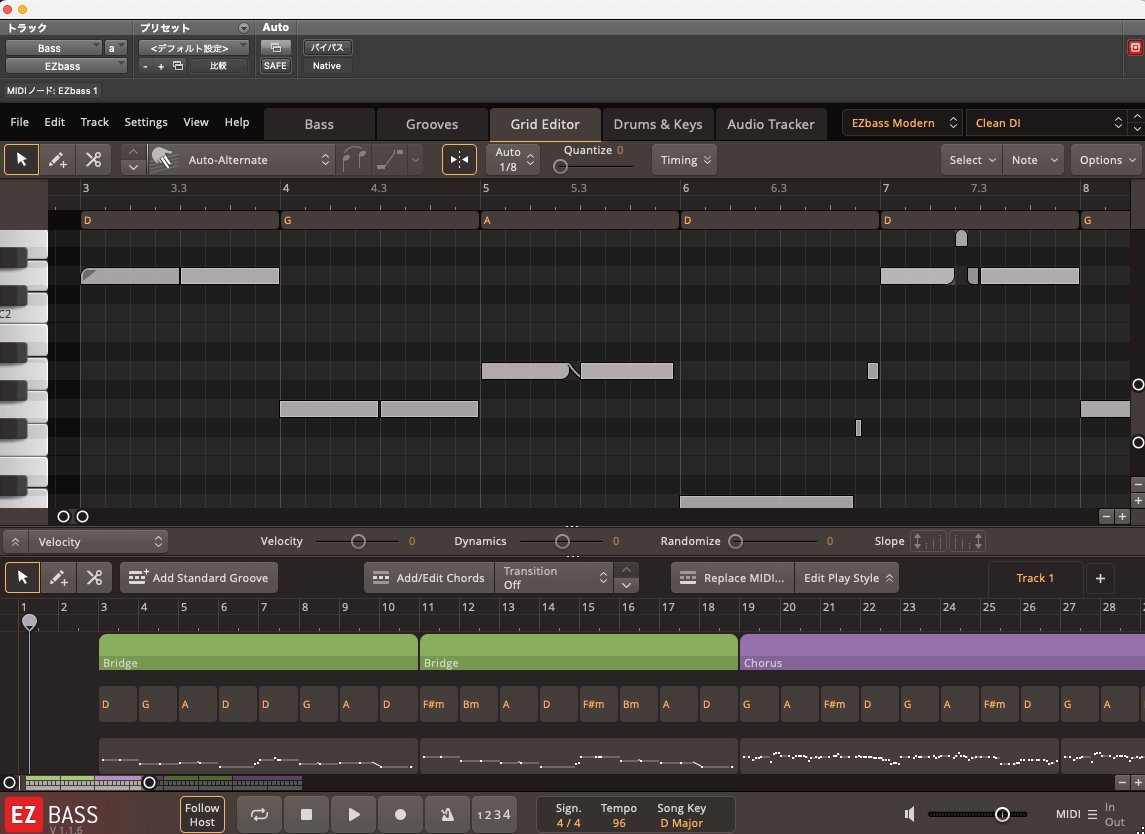Click the plugin window icon under Auto
The width and height of the screenshot is (1145, 834).
275,47
